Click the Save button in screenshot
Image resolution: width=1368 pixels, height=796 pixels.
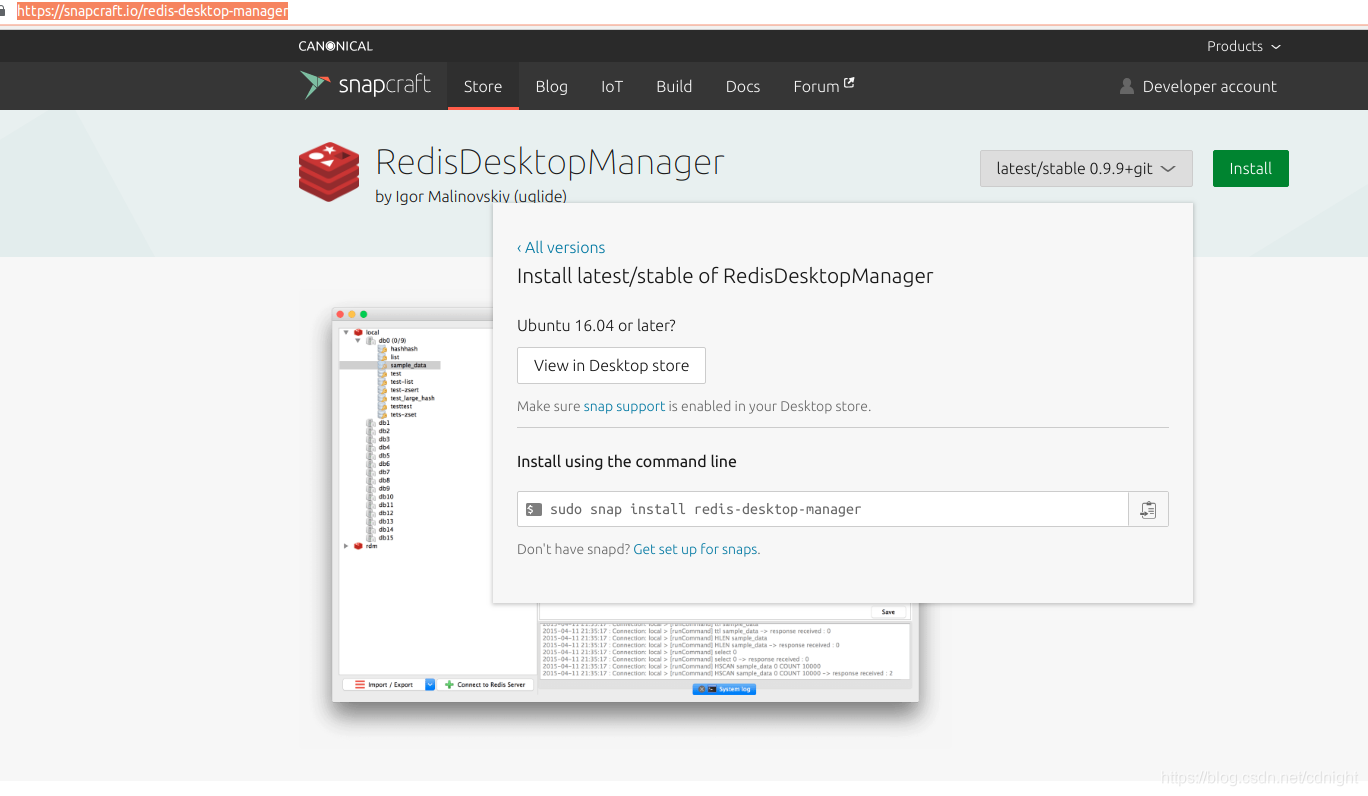[x=888, y=612]
